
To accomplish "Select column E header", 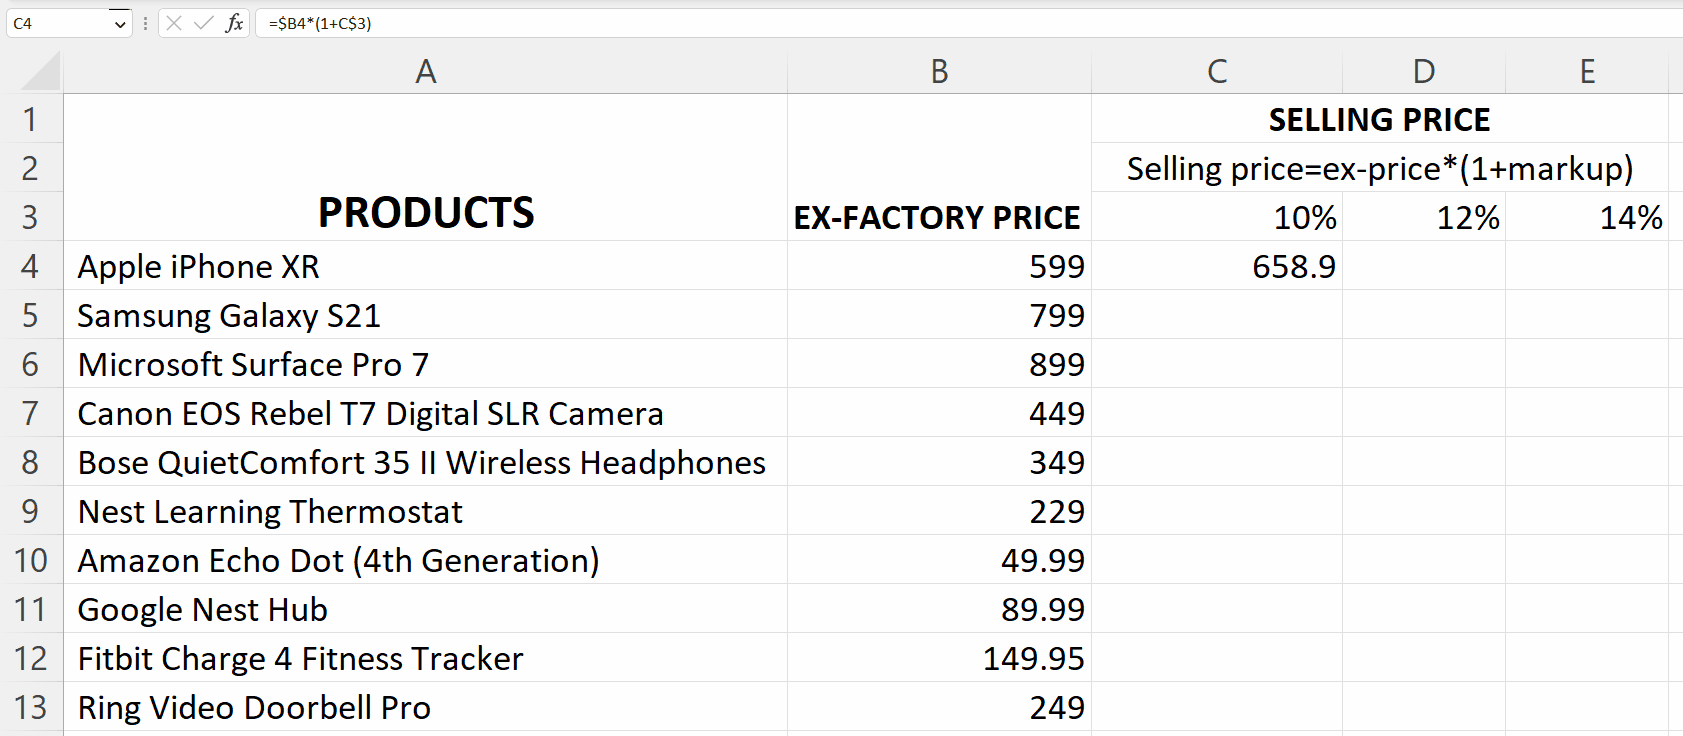I will tap(1588, 71).
